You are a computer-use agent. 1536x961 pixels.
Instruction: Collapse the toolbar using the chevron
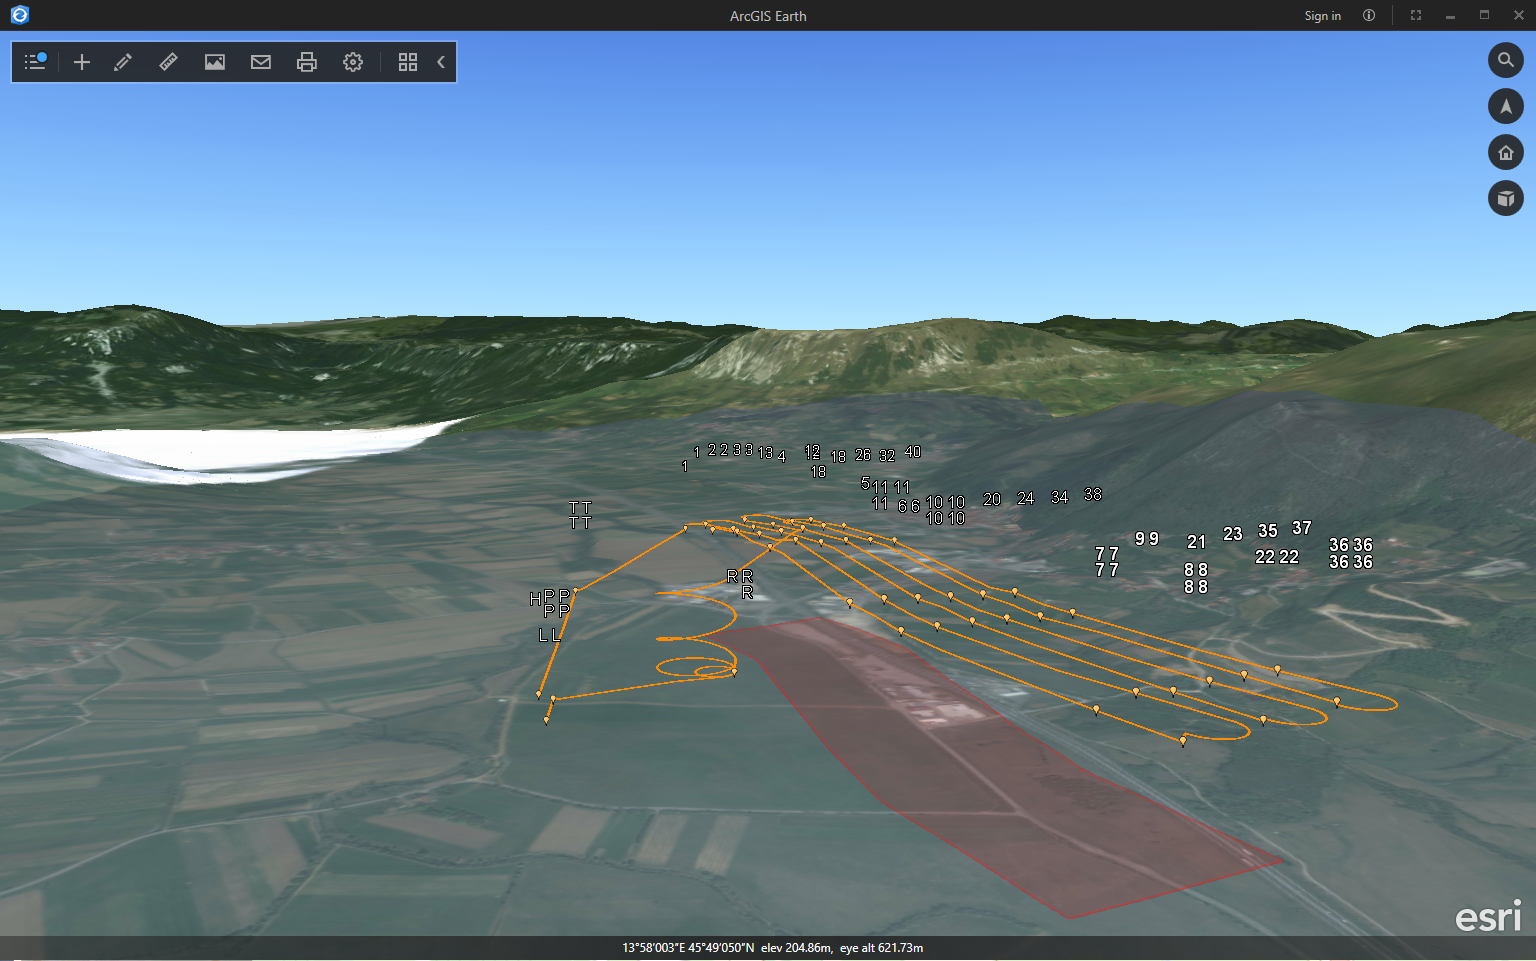coord(440,61)
